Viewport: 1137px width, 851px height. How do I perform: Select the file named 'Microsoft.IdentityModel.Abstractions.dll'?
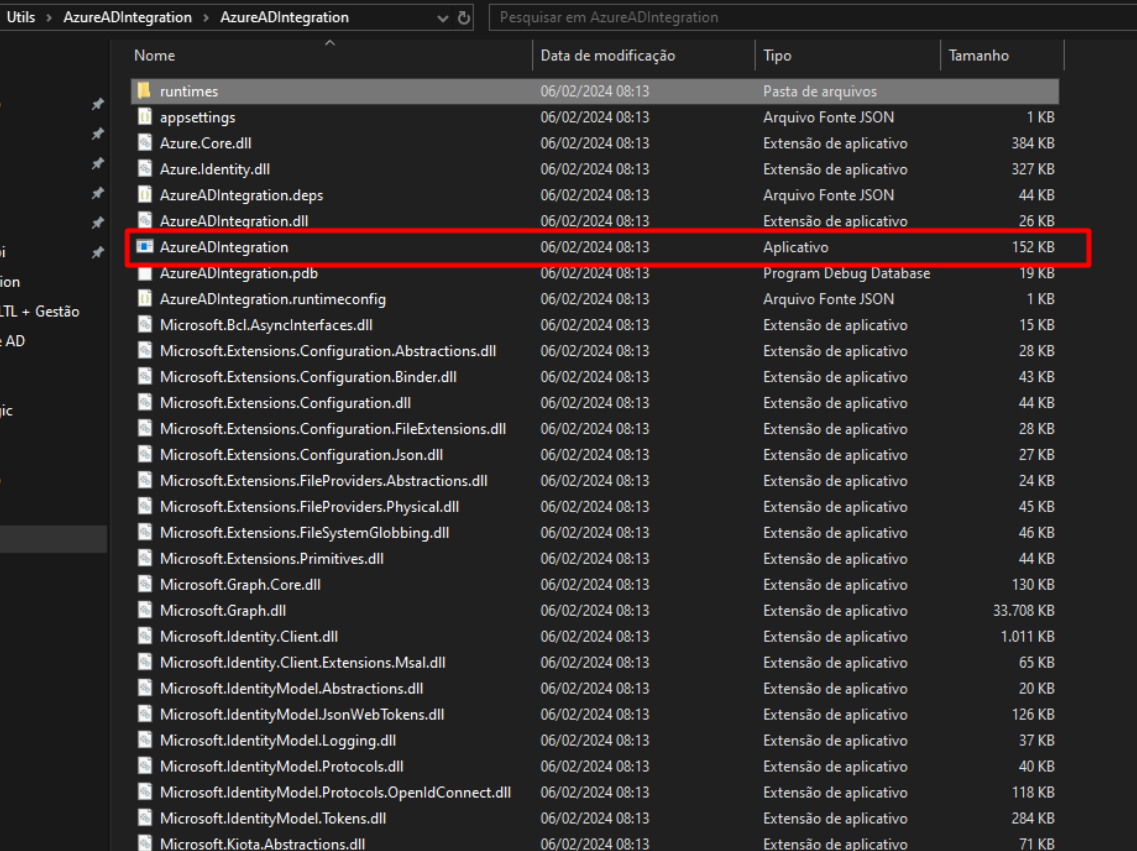pos(292,689)
